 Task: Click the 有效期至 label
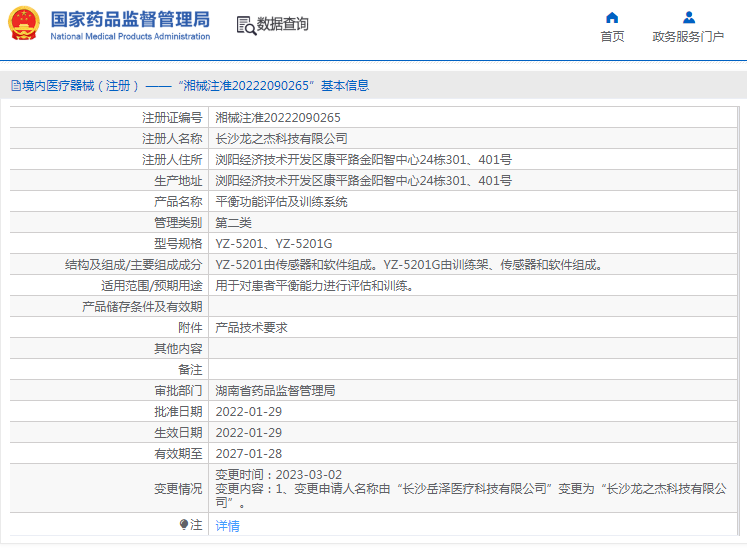[x=178, y=453]
